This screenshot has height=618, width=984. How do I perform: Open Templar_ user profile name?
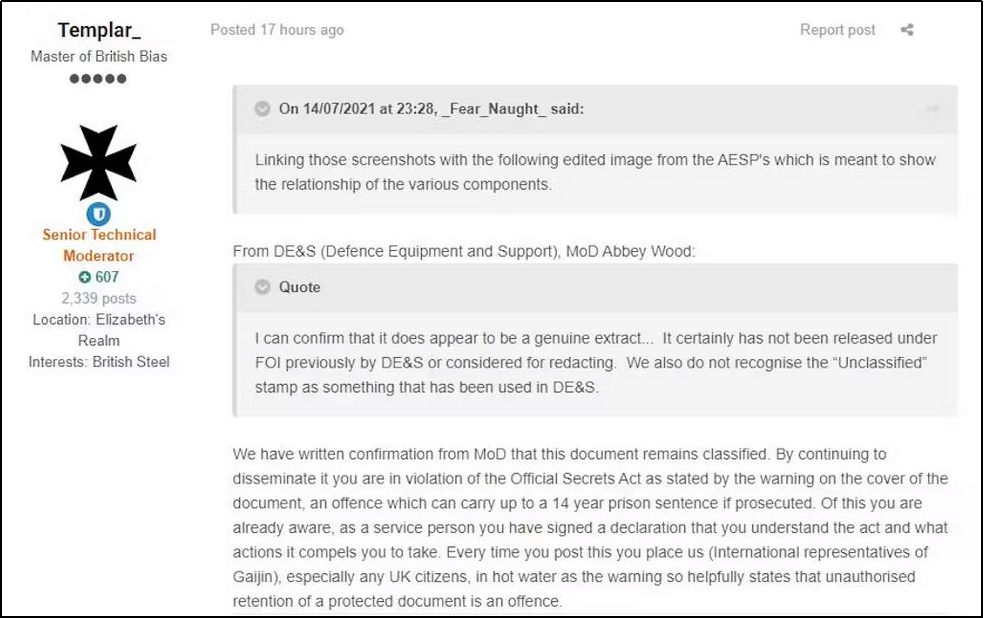98,30
